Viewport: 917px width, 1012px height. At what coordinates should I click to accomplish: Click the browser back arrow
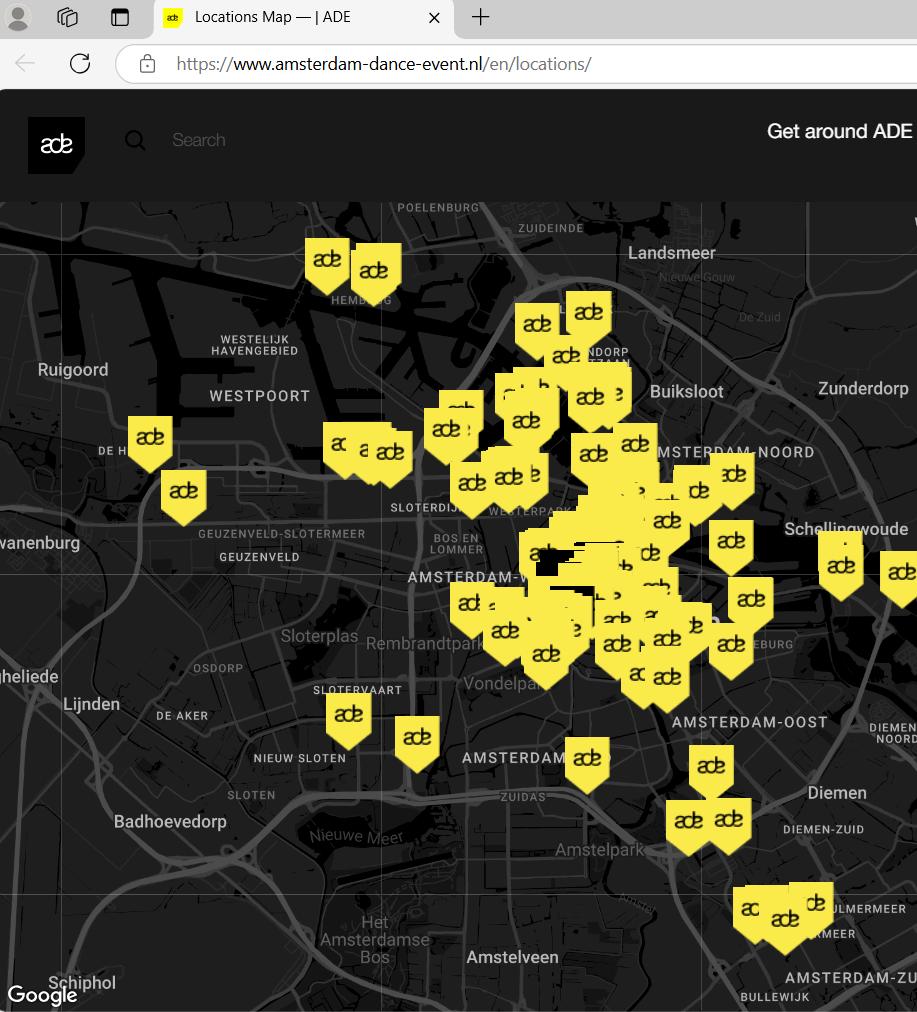click(25, 63)
